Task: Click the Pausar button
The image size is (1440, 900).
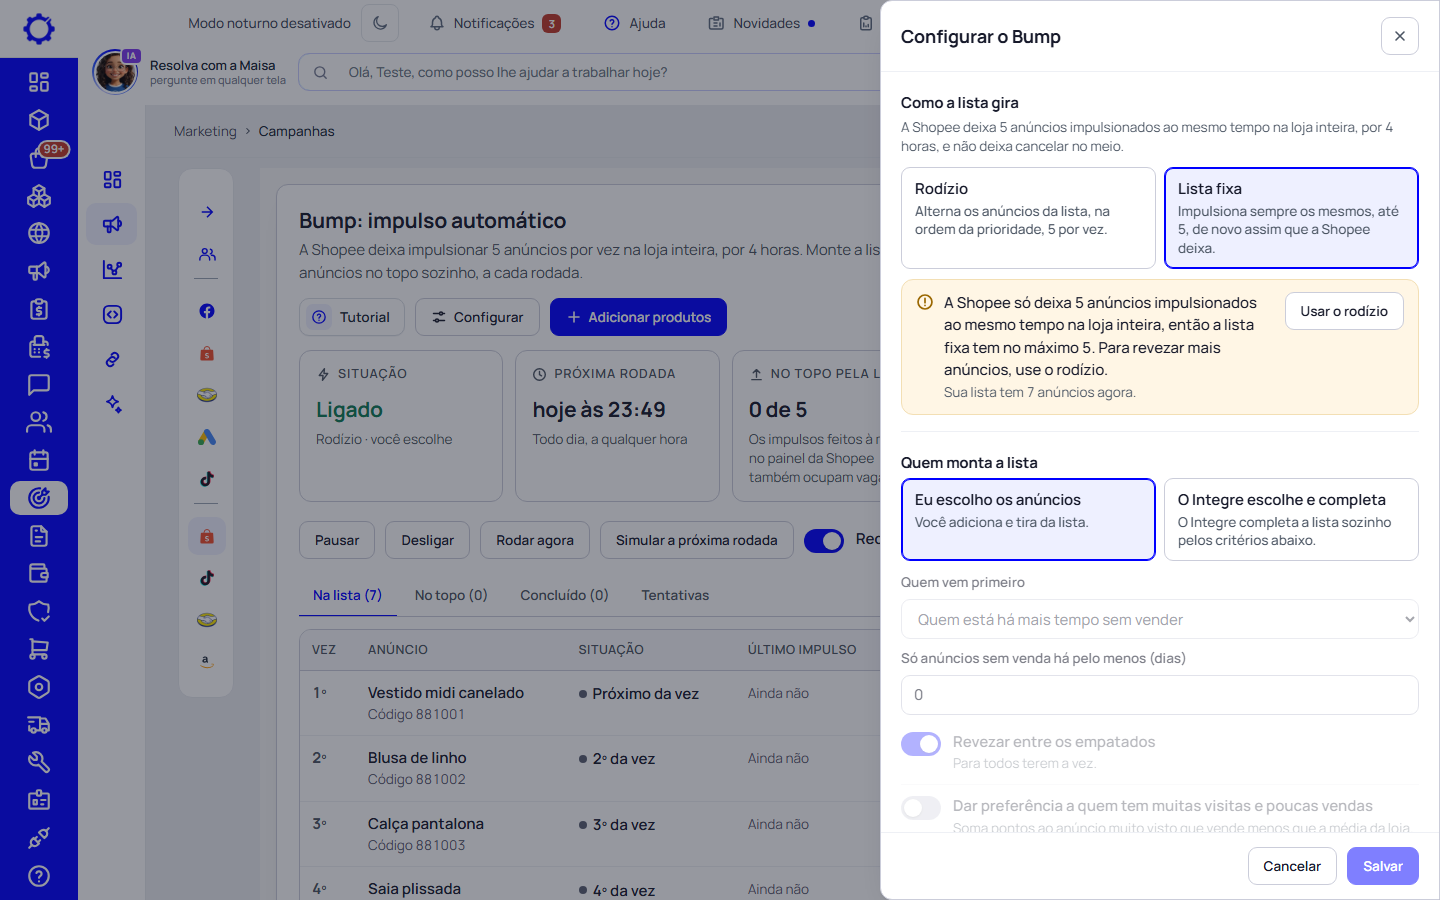Action: pyautogui.click(x=337, y=540)
